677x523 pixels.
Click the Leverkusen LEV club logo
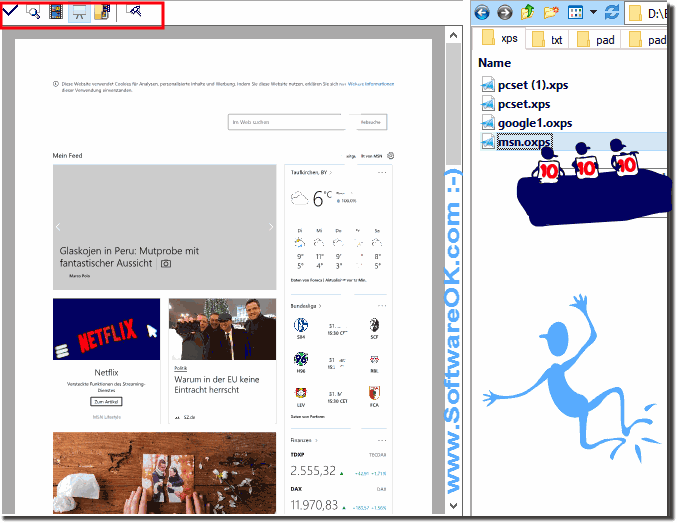[301, 393]
